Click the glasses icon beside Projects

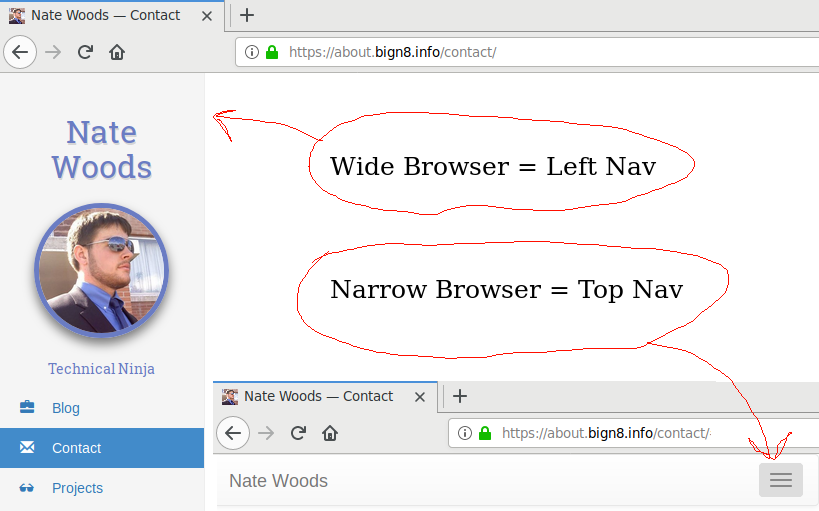(27, 488)
